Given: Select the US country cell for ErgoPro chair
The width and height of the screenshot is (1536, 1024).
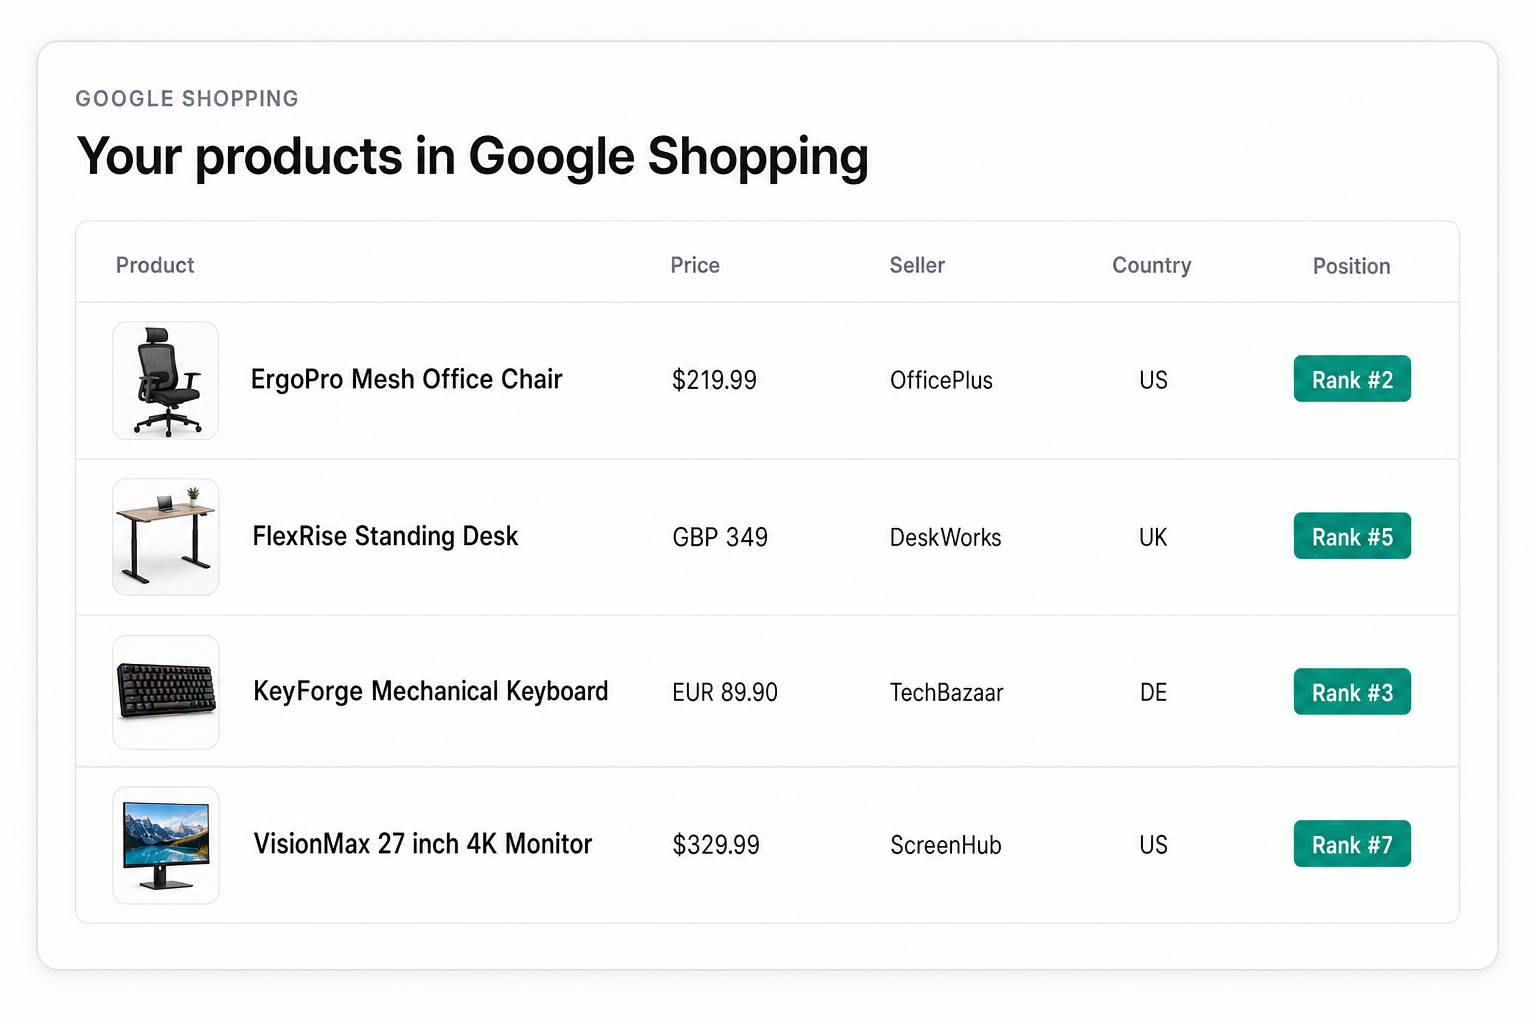Looking at the screenshot, I should (x=1153, y=380).
